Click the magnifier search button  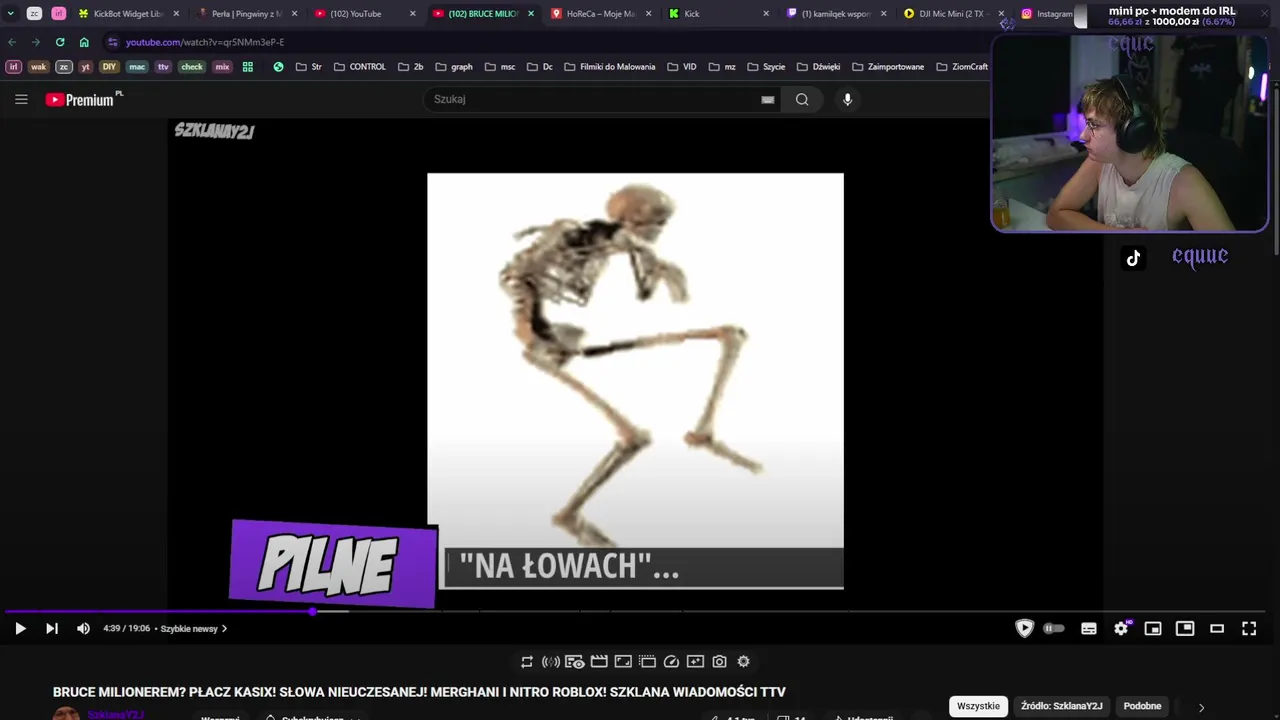click(802, 99)
